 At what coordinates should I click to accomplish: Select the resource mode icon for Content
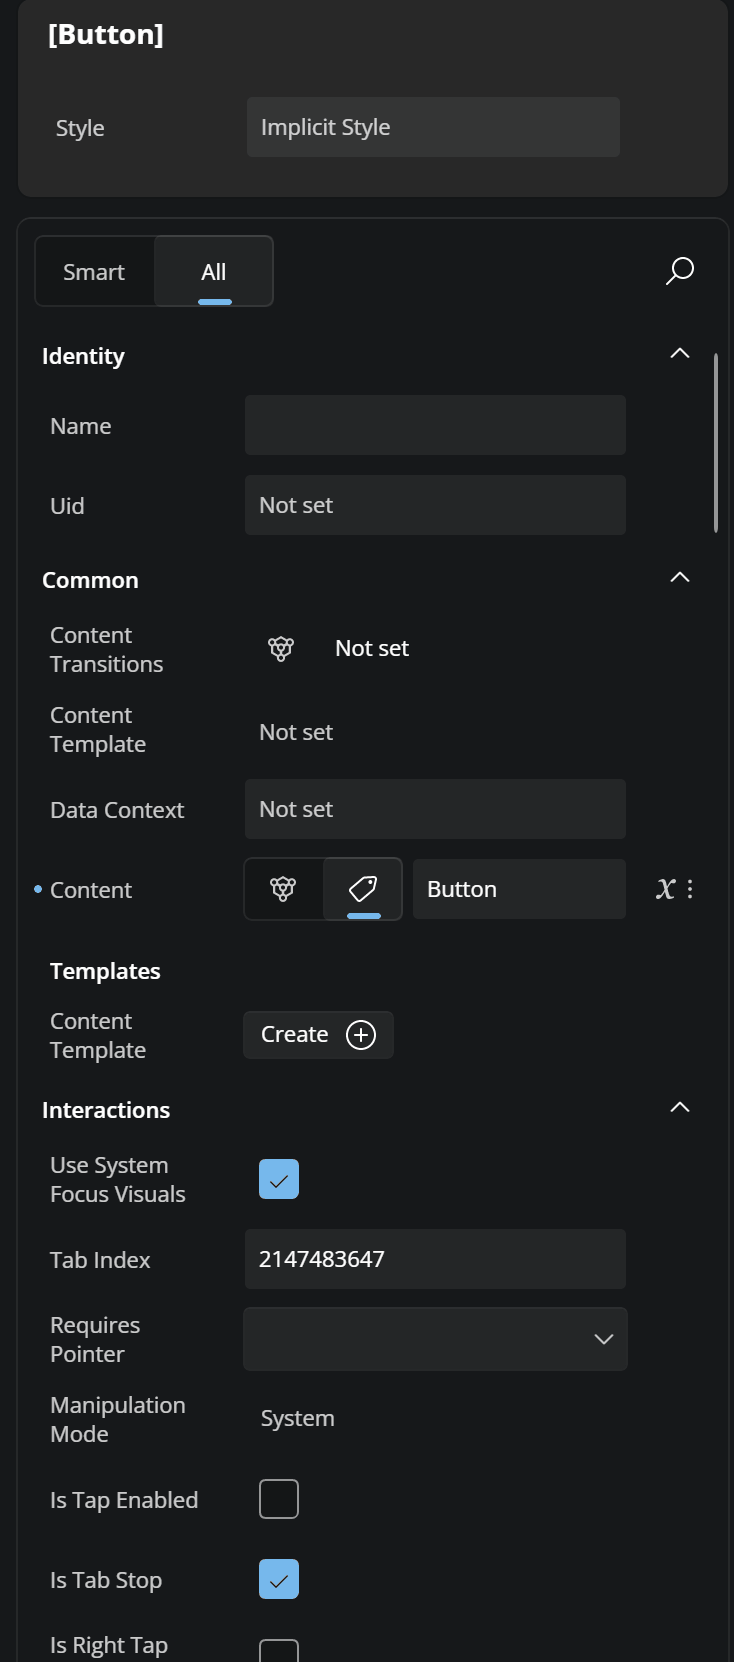[283, 888]
